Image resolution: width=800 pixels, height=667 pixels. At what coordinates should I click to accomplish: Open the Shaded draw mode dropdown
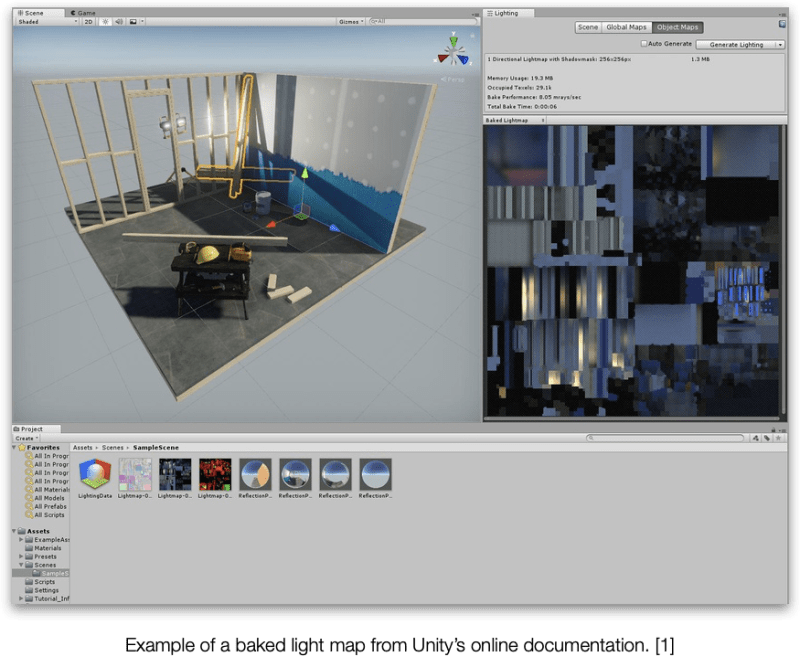[47, 22]
